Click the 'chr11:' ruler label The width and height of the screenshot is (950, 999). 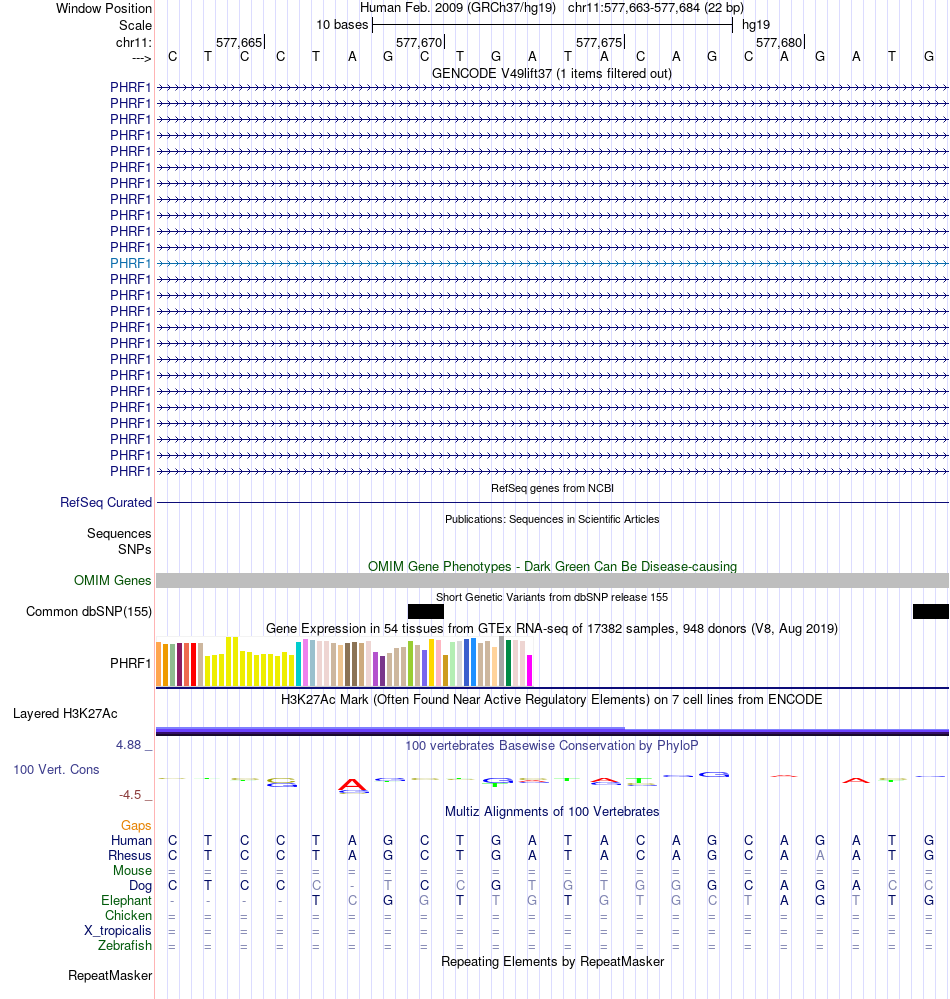(134, 43)
